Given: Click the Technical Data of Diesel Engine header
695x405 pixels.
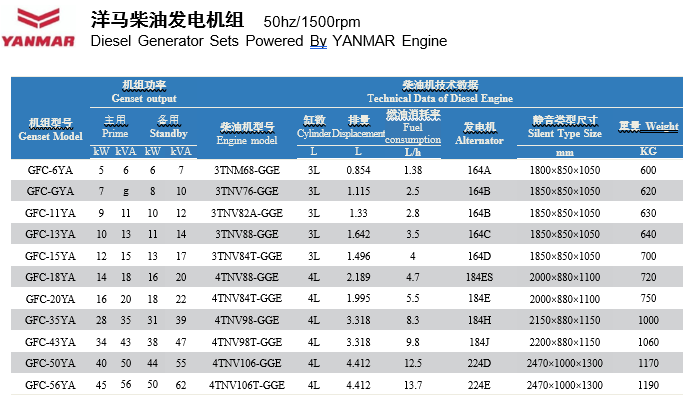Looking at the screenshot, I should [440, 92].
